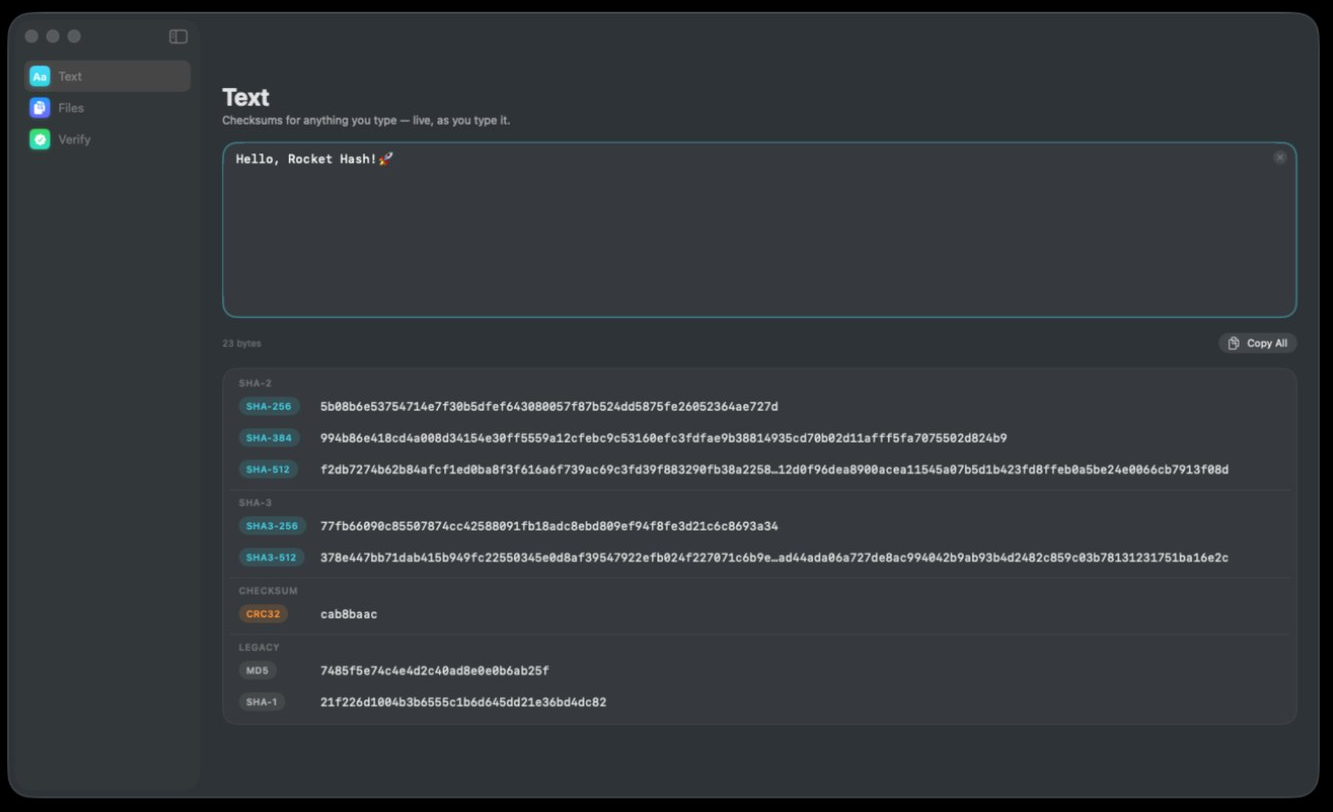Image resolution: width=1333 pixels, height=812 pixels.
Task: Click the "23 bytes" size label
Action: coord(241,343)
